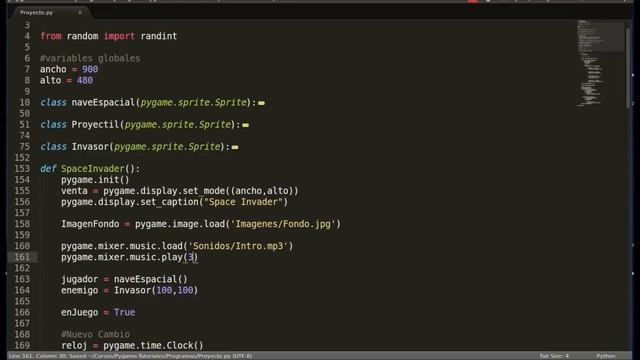Image resolution: width=640 pixels, height=360 pixels.
Task: Click the 'Imagenes/Fondo.jpg' string
Action: coord(283,224)
